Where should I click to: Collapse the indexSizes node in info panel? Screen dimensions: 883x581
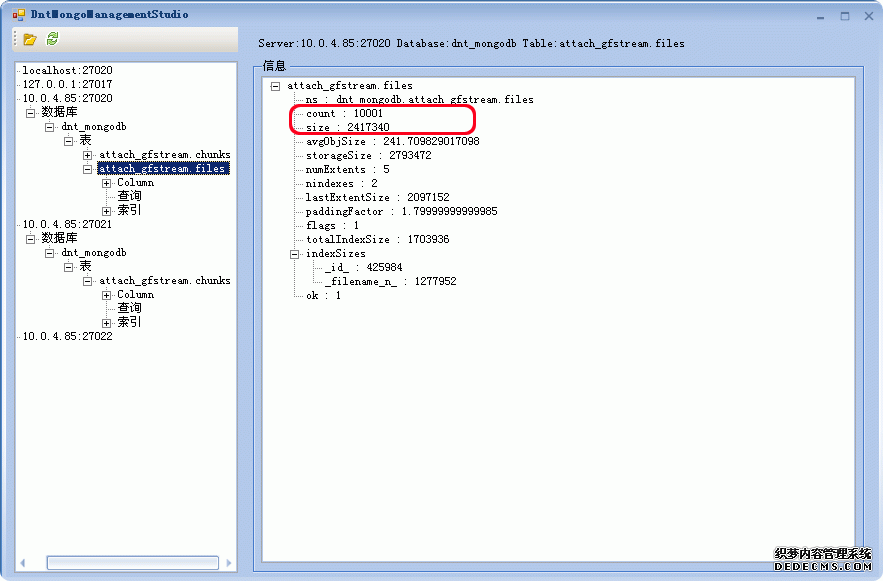click(x=295, y=254)
